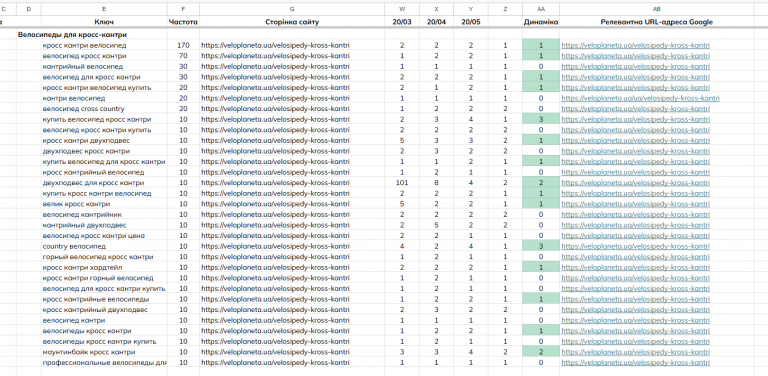768x376 pixels.
Task: Select keyword 'кросс контри хардтейл' cell
Action: coord(104,267)
